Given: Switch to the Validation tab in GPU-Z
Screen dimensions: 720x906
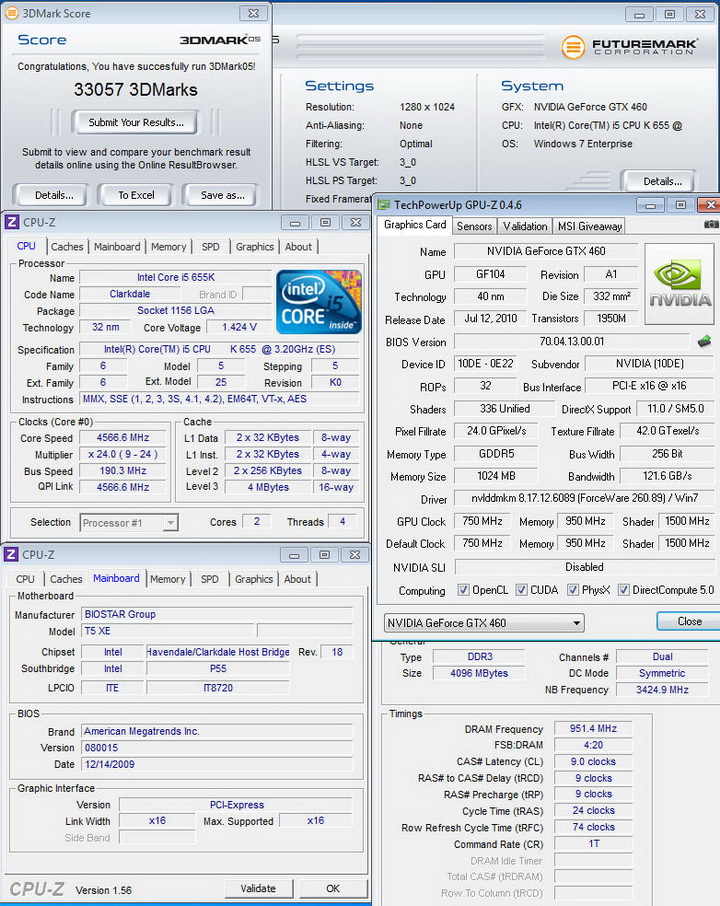Looking at the screenshot, I should 525,226.
